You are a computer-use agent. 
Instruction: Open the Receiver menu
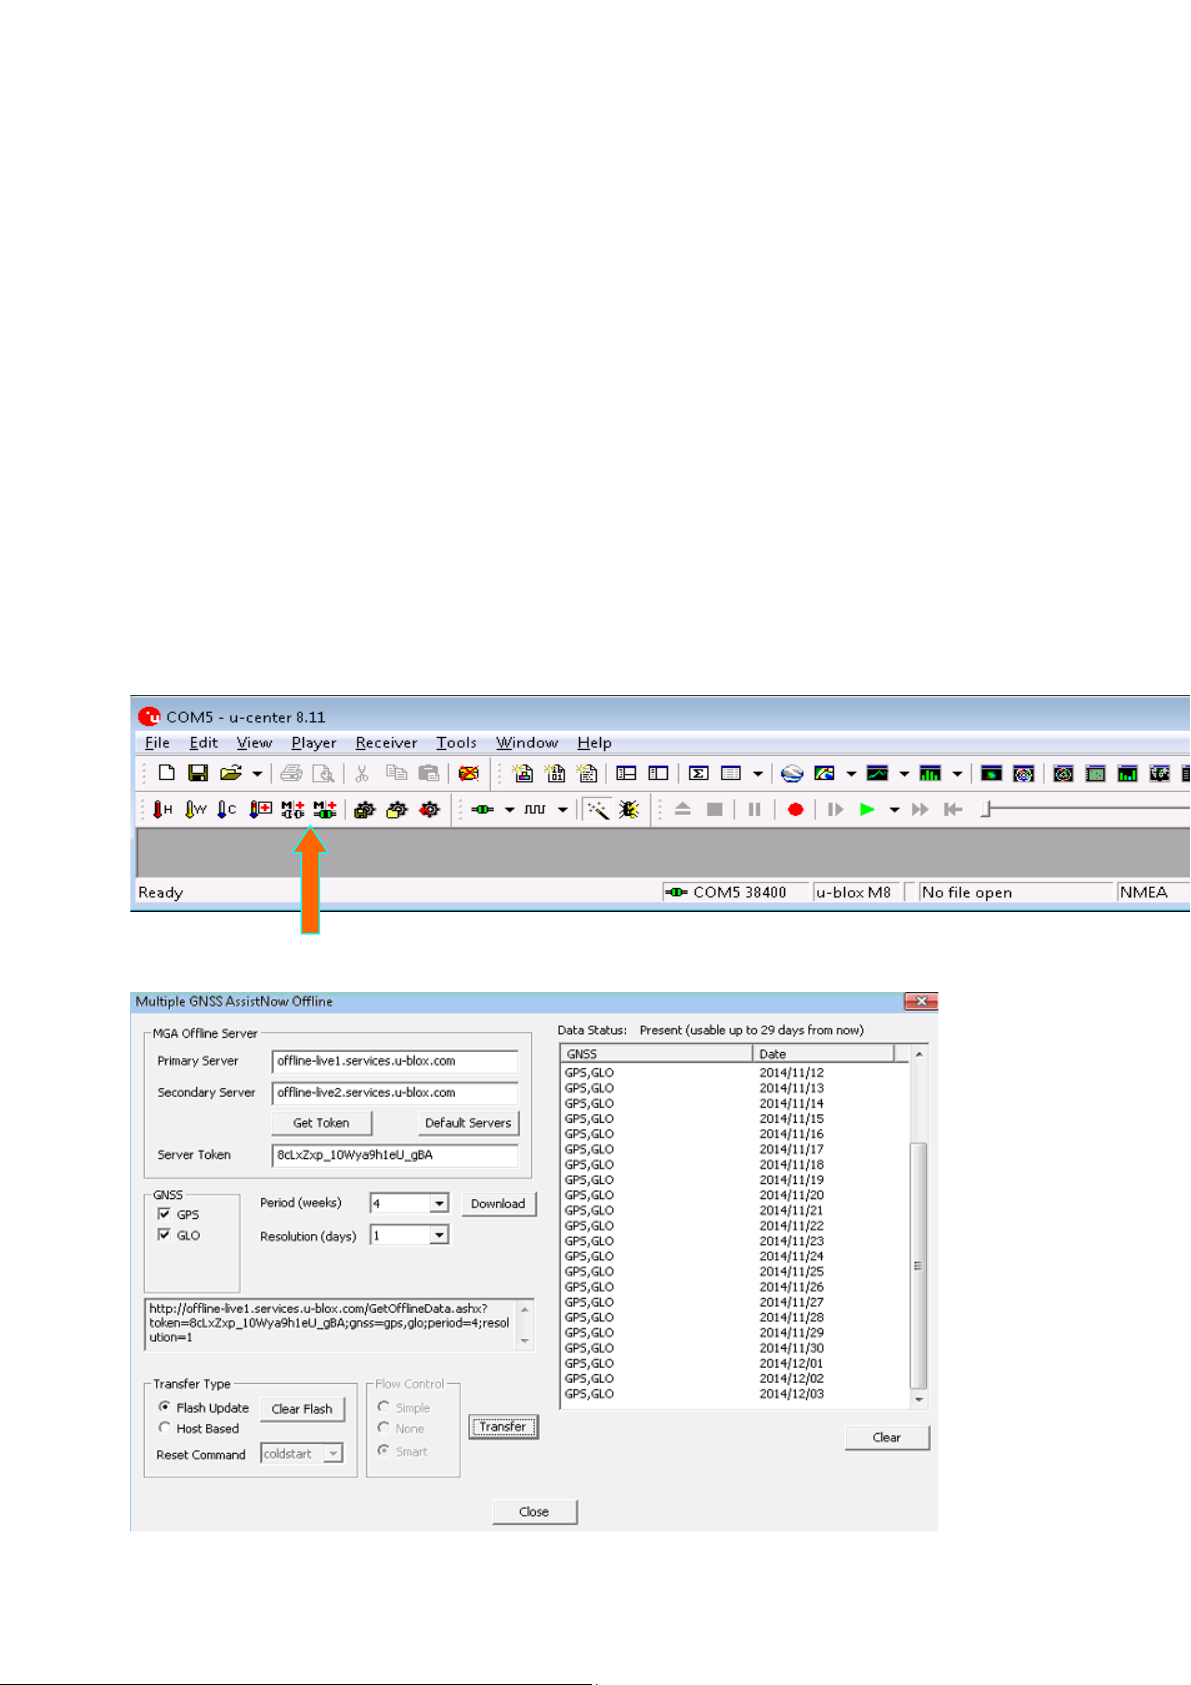tap(386, 742)
